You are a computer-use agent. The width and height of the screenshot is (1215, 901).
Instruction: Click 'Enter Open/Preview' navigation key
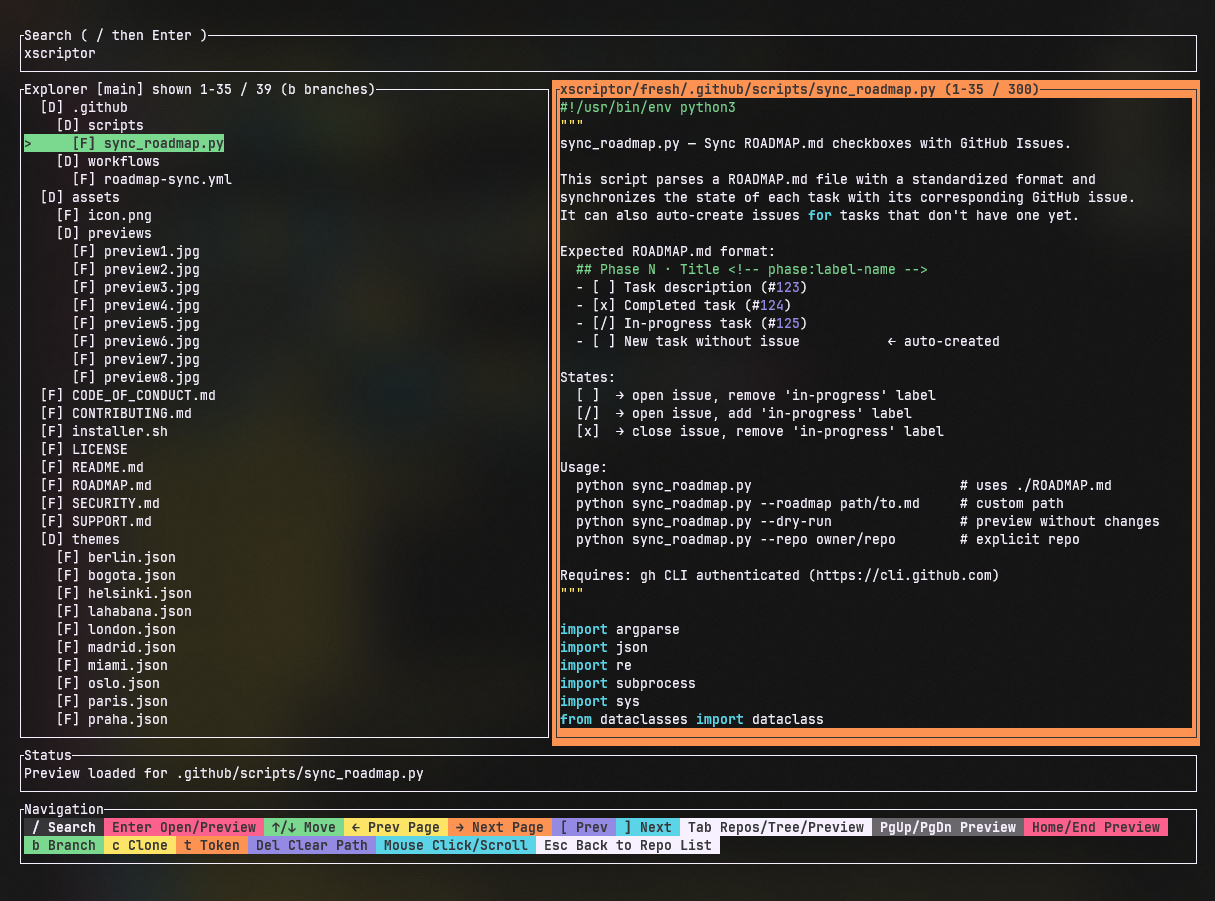coord(184,827)
